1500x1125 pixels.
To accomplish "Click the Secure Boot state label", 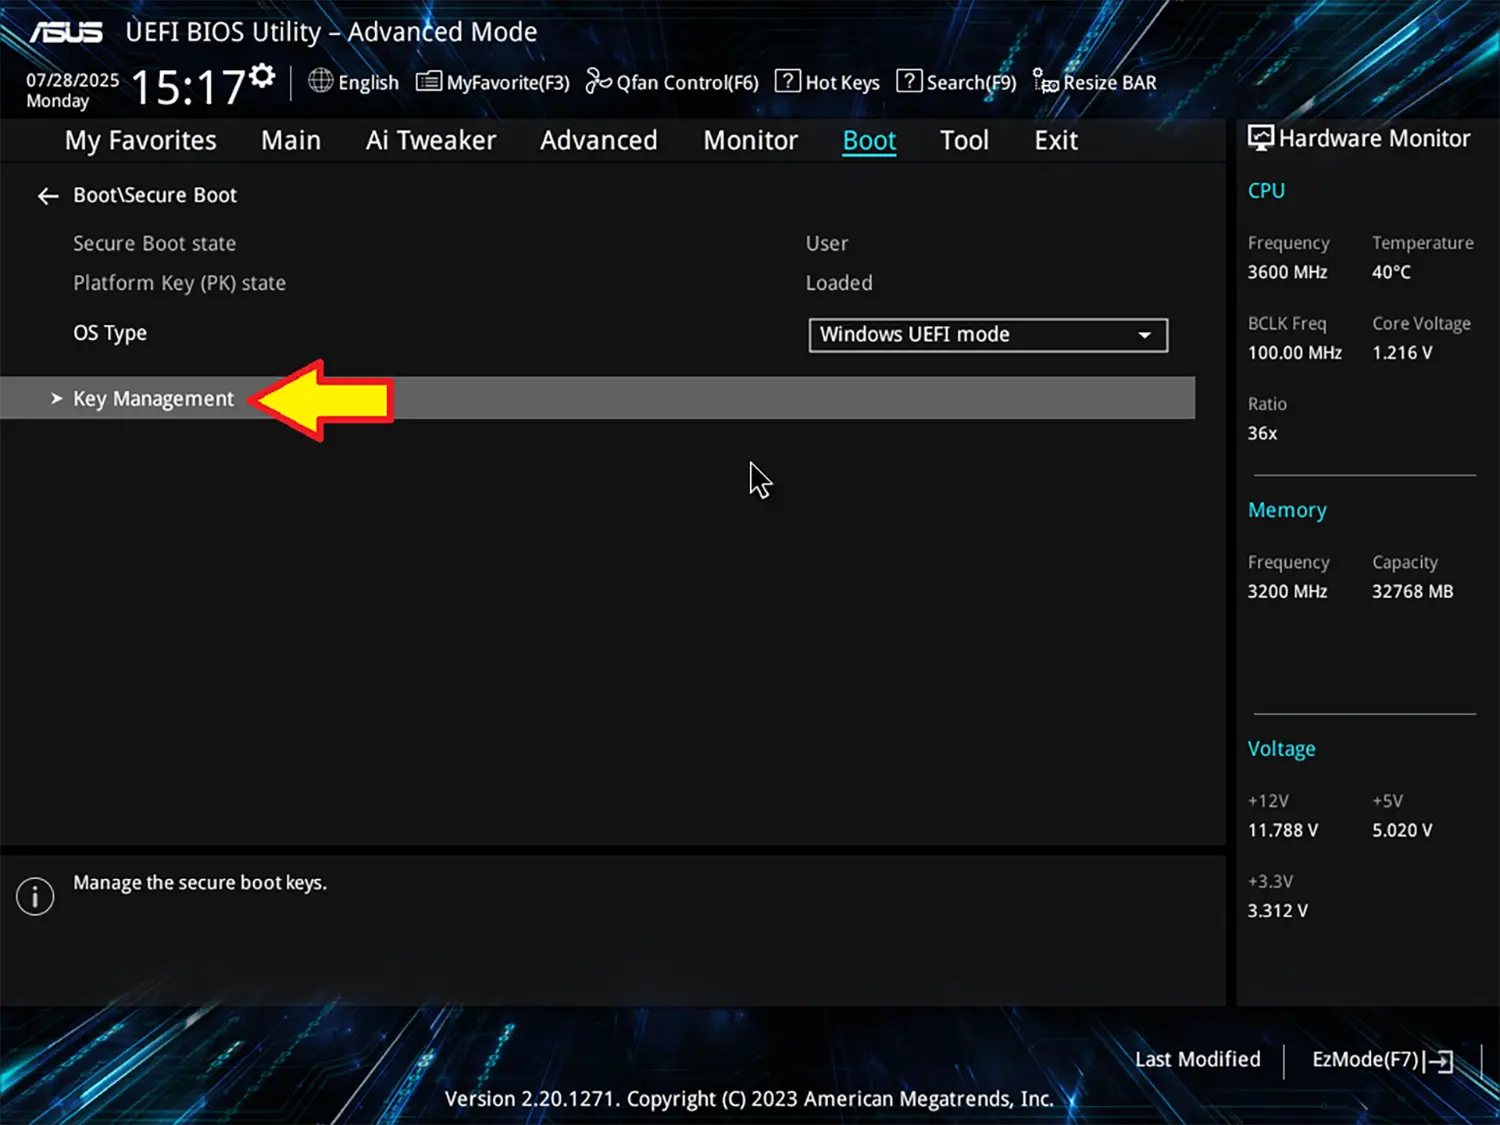I will [155, 244].
